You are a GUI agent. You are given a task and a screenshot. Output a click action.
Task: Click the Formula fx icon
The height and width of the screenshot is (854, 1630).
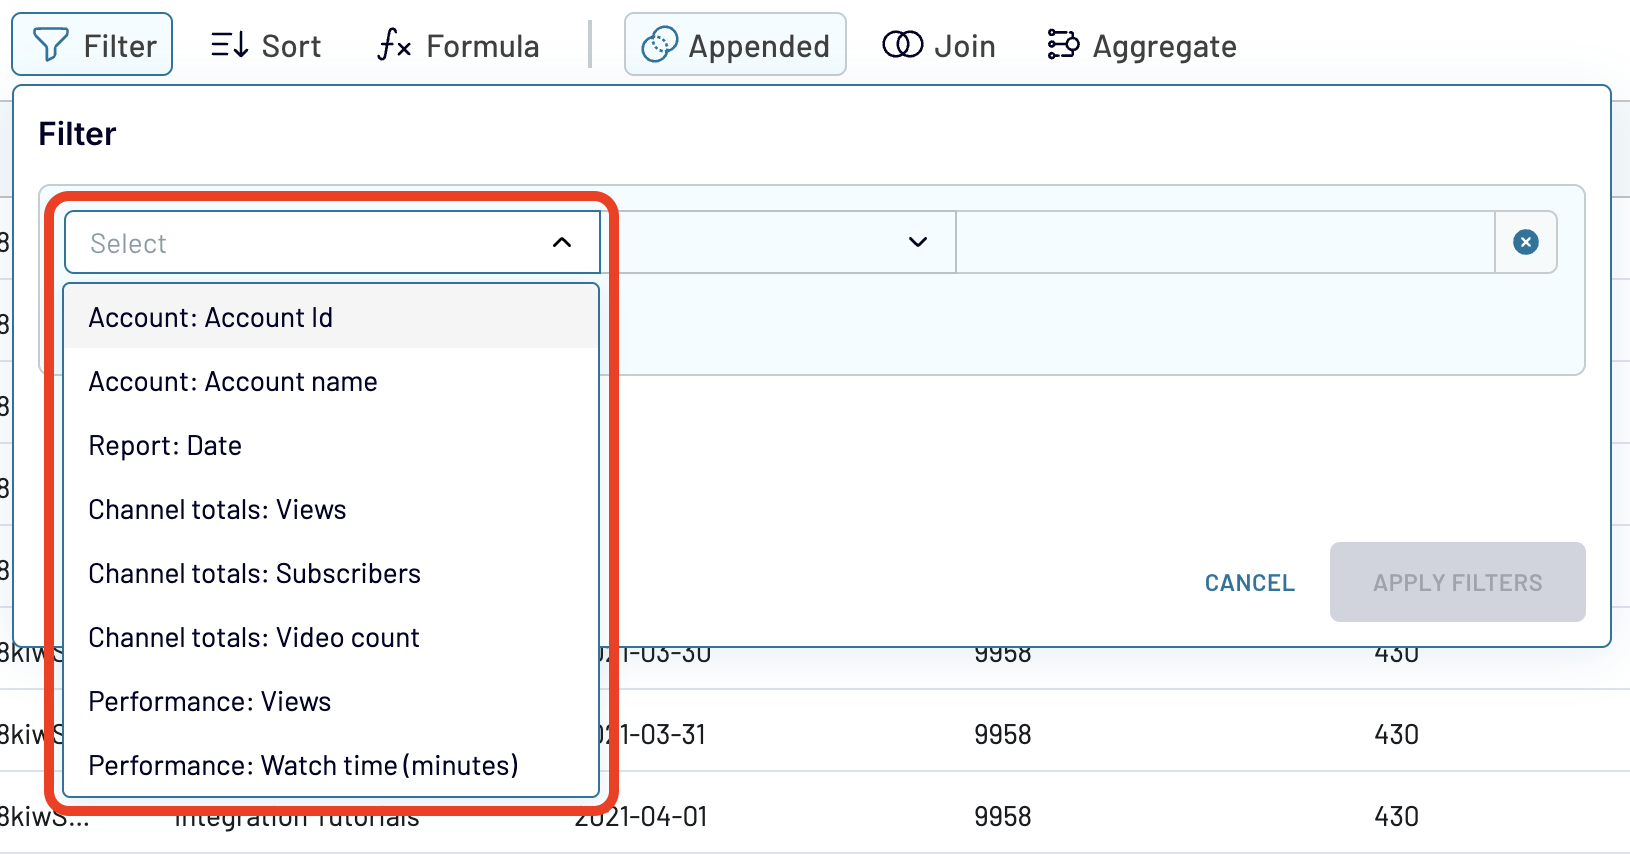click(394, 45)
